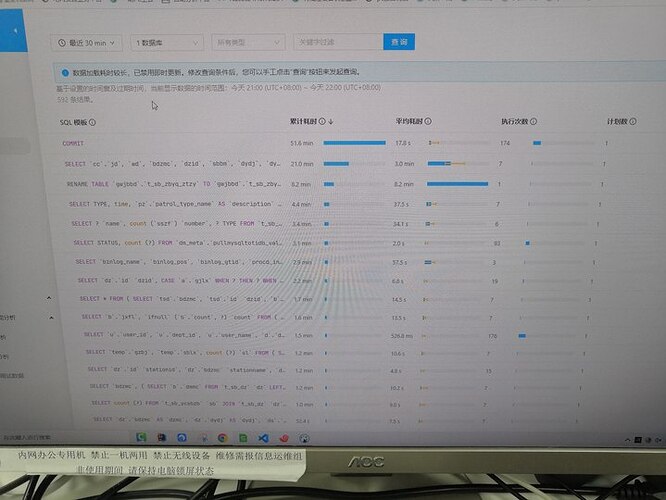Open the SELECT `cc`.`id` statement row

pyautogui.click(x=172, y=164)
